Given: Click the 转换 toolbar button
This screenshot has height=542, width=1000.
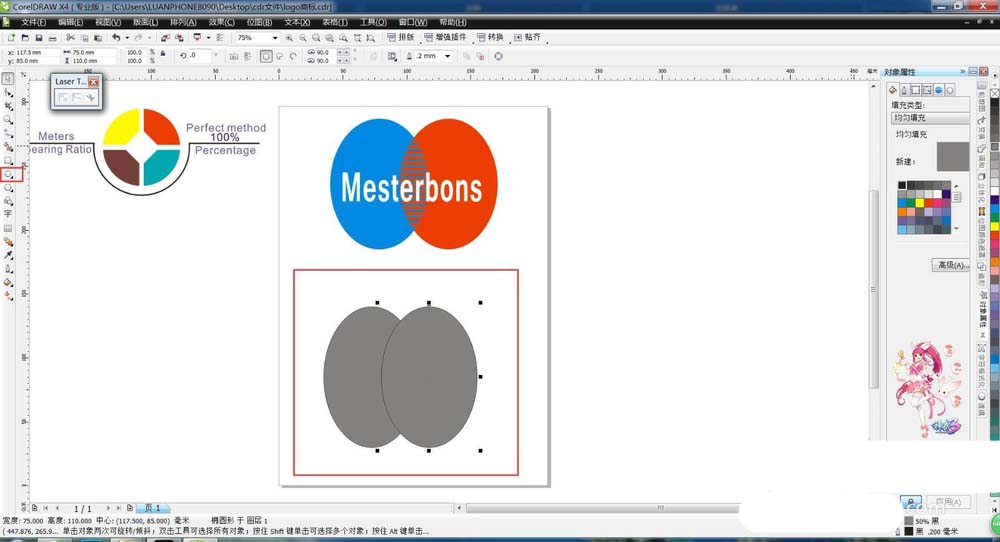Looking at the screenshot, I should coord(490,37).
